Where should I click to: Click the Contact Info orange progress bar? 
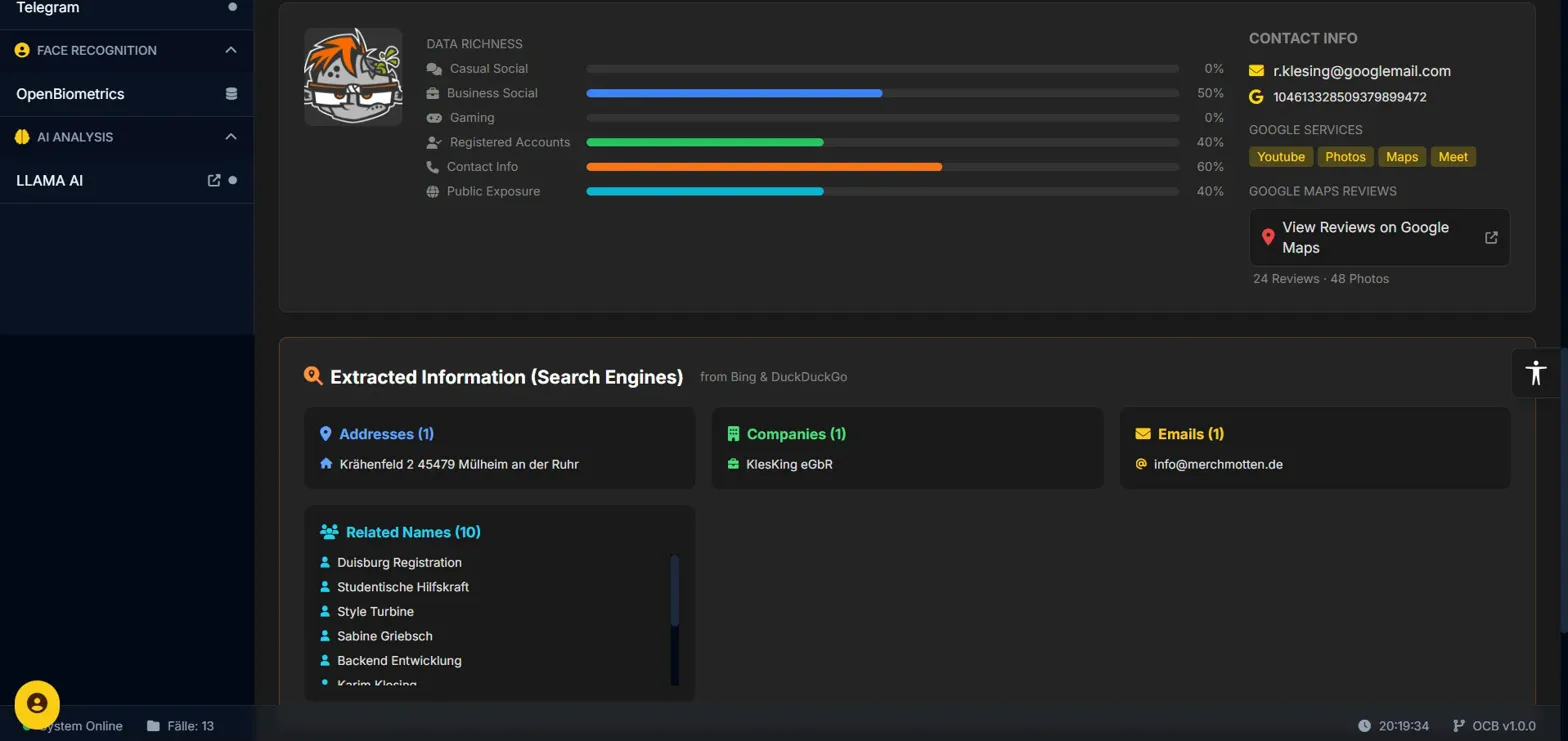(764, 167)
